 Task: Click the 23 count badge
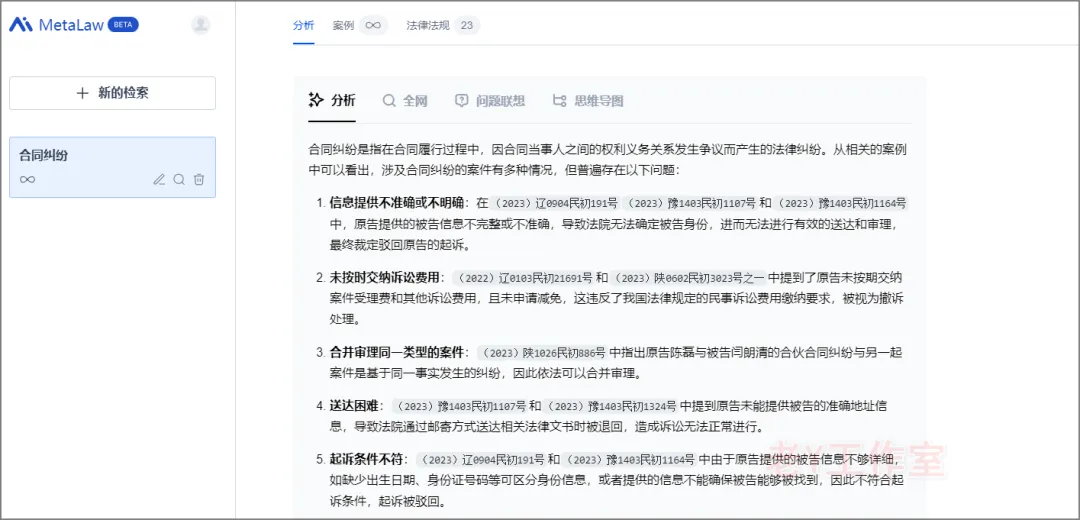pos(467,25)
